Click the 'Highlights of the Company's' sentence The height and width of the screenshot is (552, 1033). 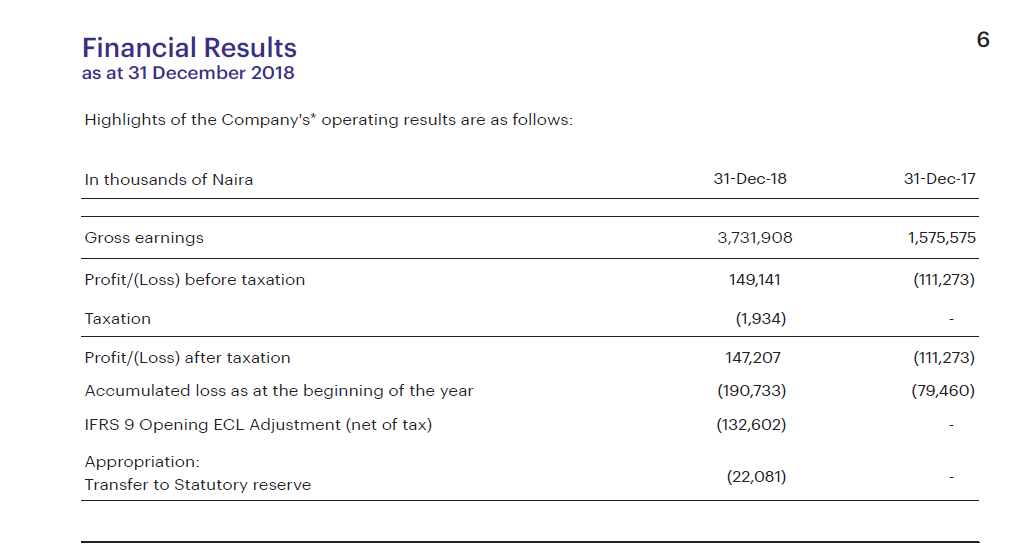pos(329,120)
